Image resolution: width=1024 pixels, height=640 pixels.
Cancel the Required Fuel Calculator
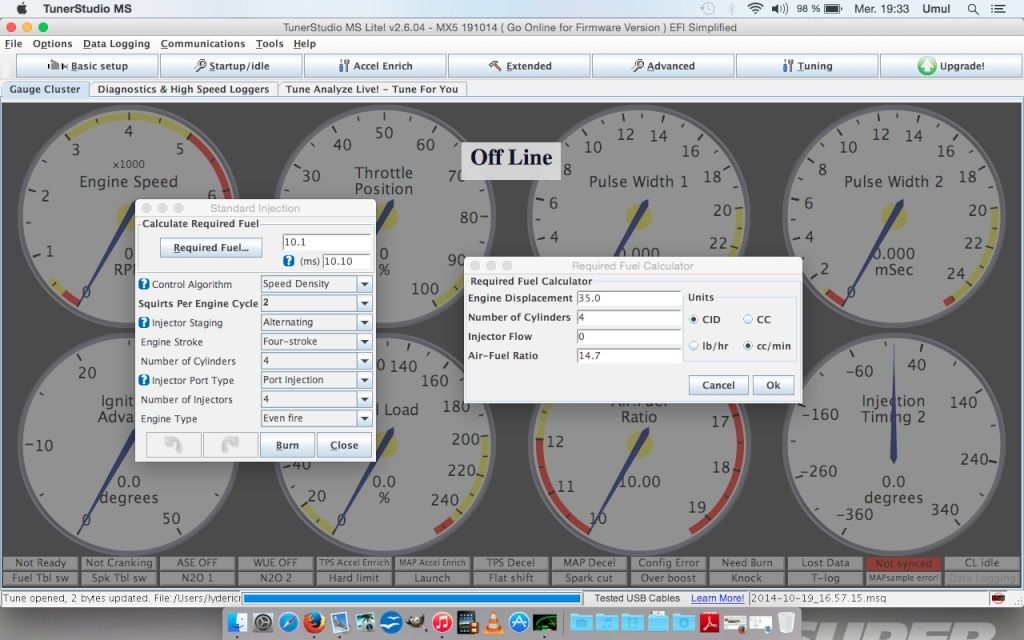click(x=718, y=385)
